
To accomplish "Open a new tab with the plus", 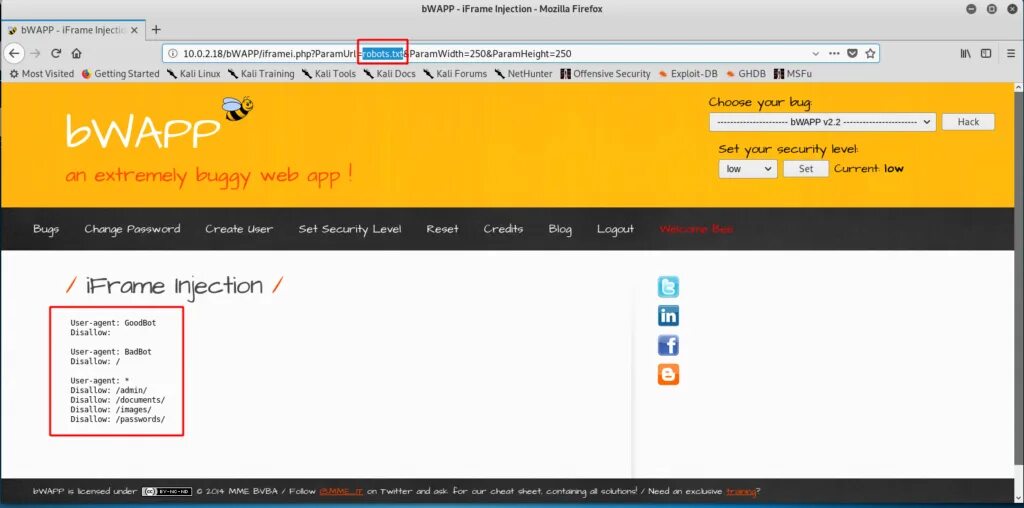I will pos(156,29).
